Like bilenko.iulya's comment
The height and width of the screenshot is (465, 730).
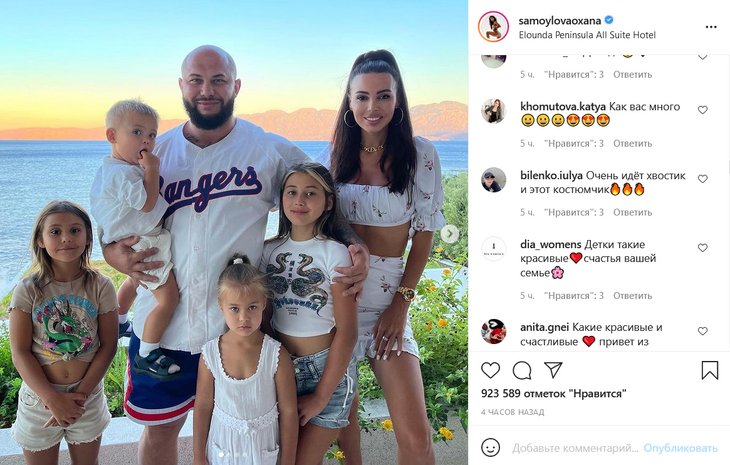pos(703,179)
